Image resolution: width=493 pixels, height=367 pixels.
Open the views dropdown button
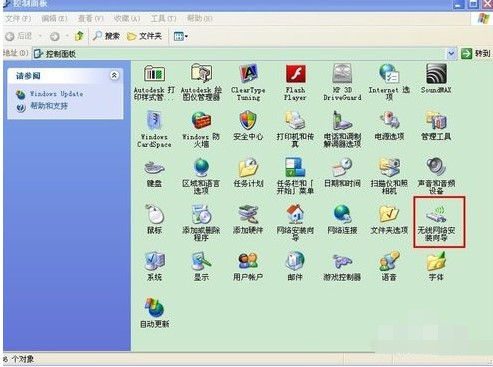[181, 36]
